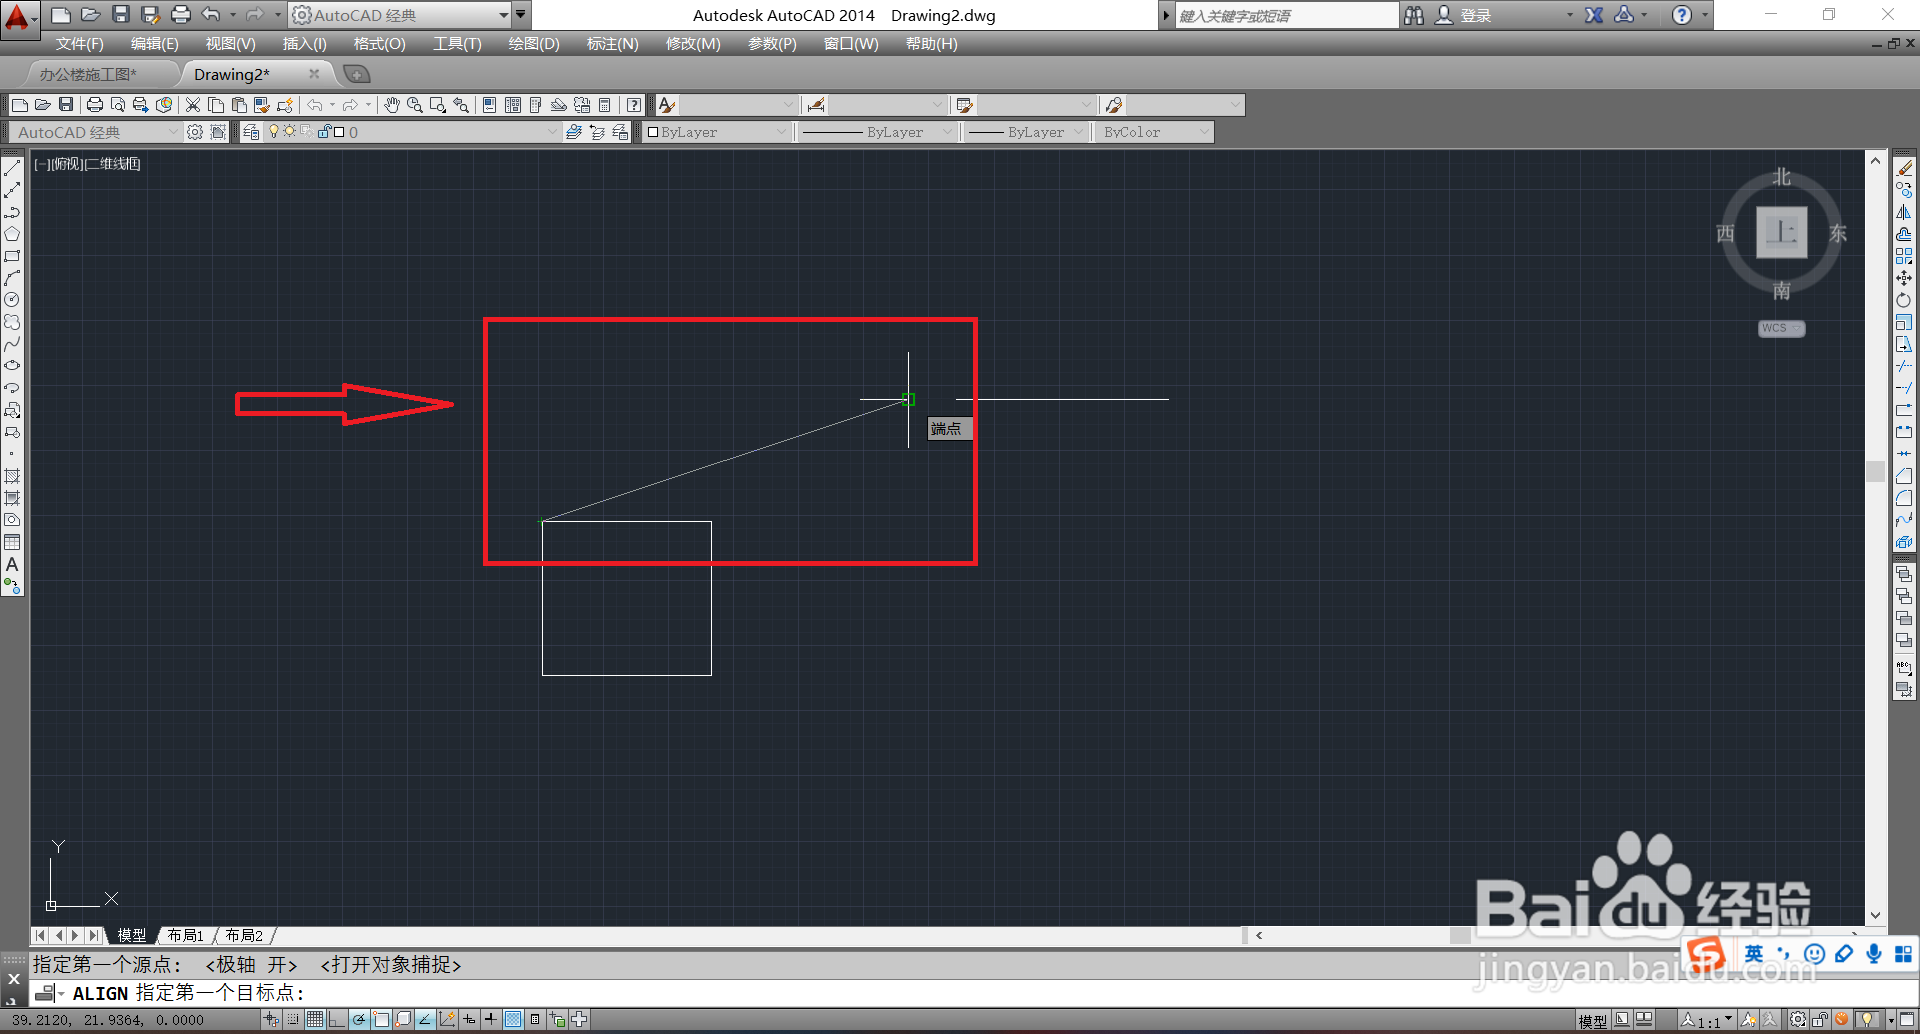Toggle Selection Cycling in status bar

(557, 1020)
